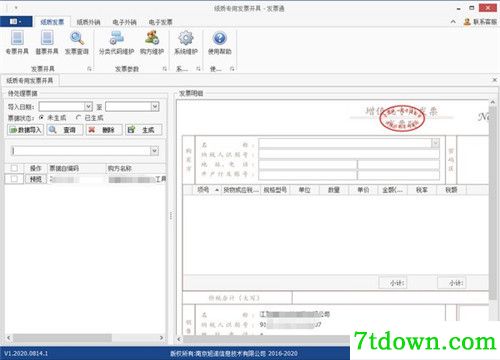Click the invoice panel vertical scrollbar
The height and width of the screenshot is (360, 500).
point(493,202)
